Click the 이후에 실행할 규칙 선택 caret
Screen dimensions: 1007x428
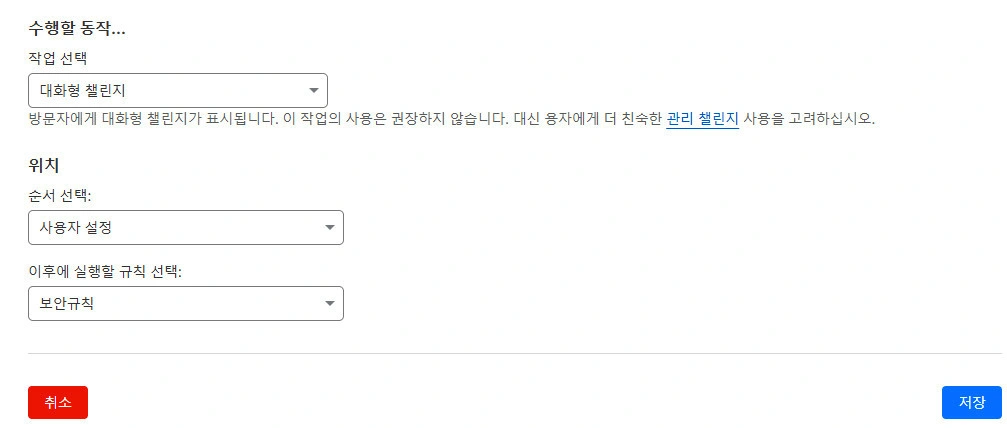pyautogui.click(x=330, y=304)
